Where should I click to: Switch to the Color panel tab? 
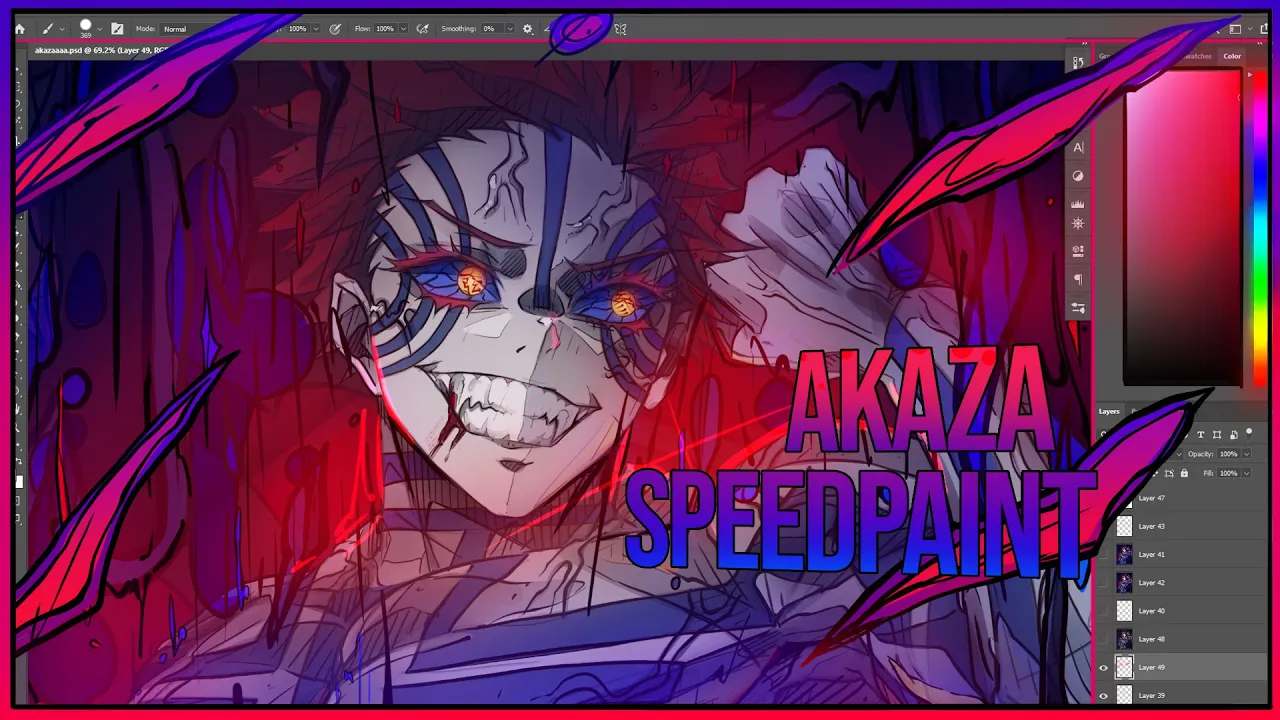click(x=1232, y=56)
